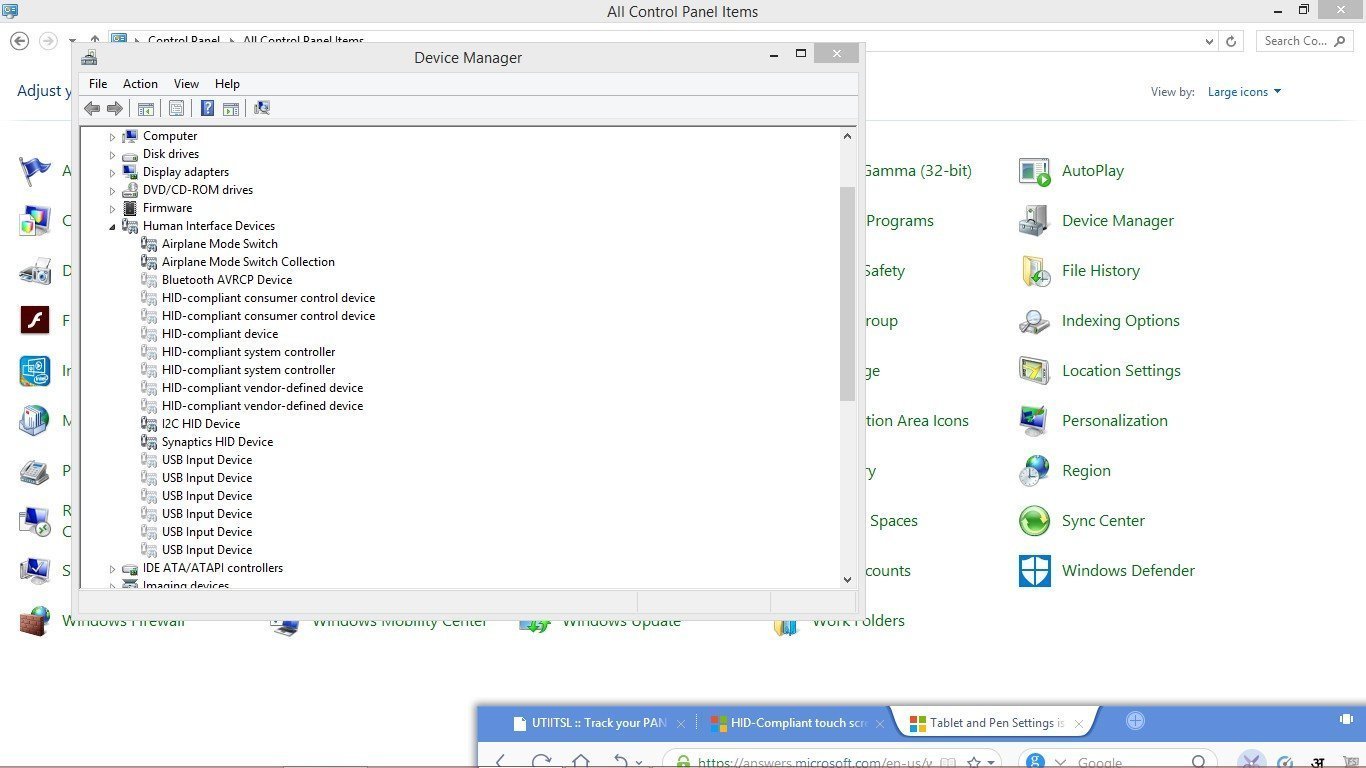Select Airplane Mode Switch Collection device
1366x768 pixels.
(x=248, y=262)
